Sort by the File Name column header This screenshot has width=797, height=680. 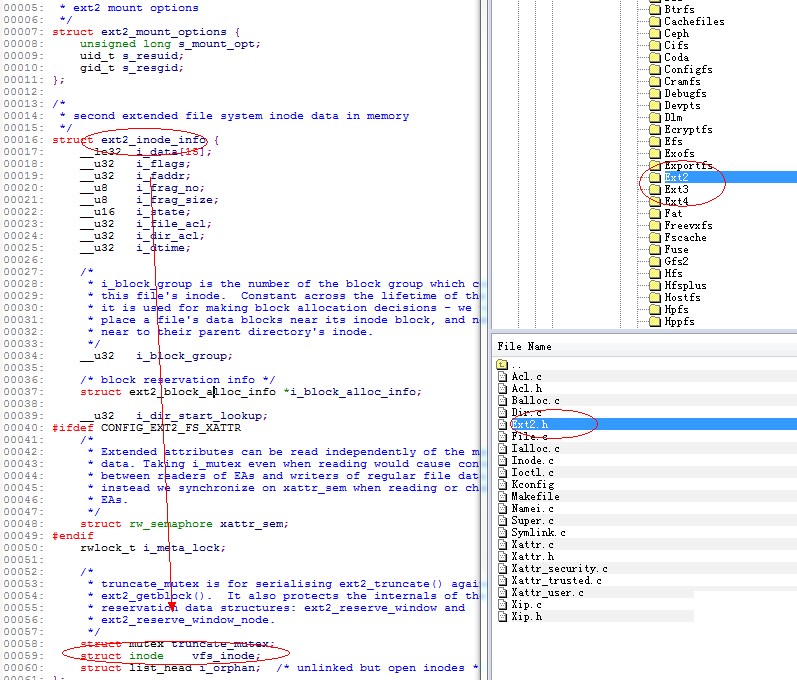(524, 347)
